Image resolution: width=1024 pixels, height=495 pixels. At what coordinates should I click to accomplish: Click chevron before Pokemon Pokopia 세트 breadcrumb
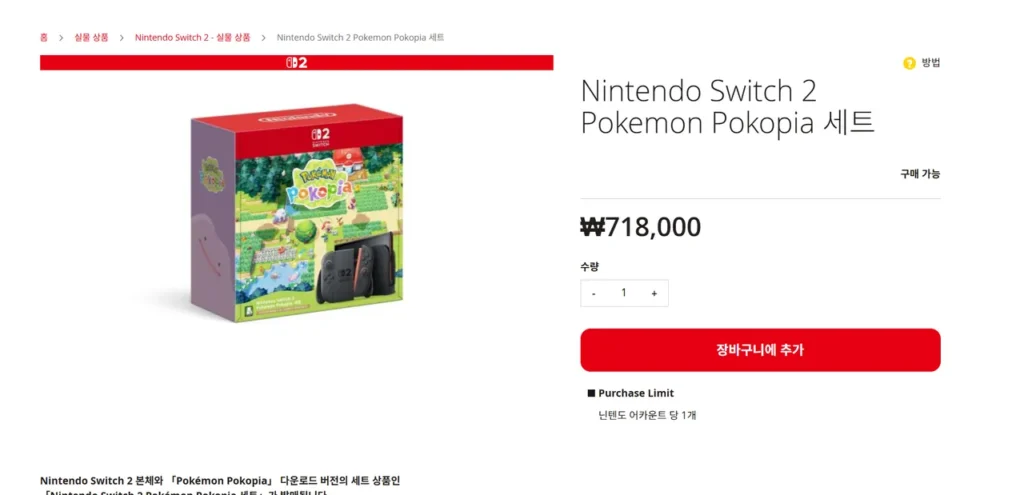[264, 37]
